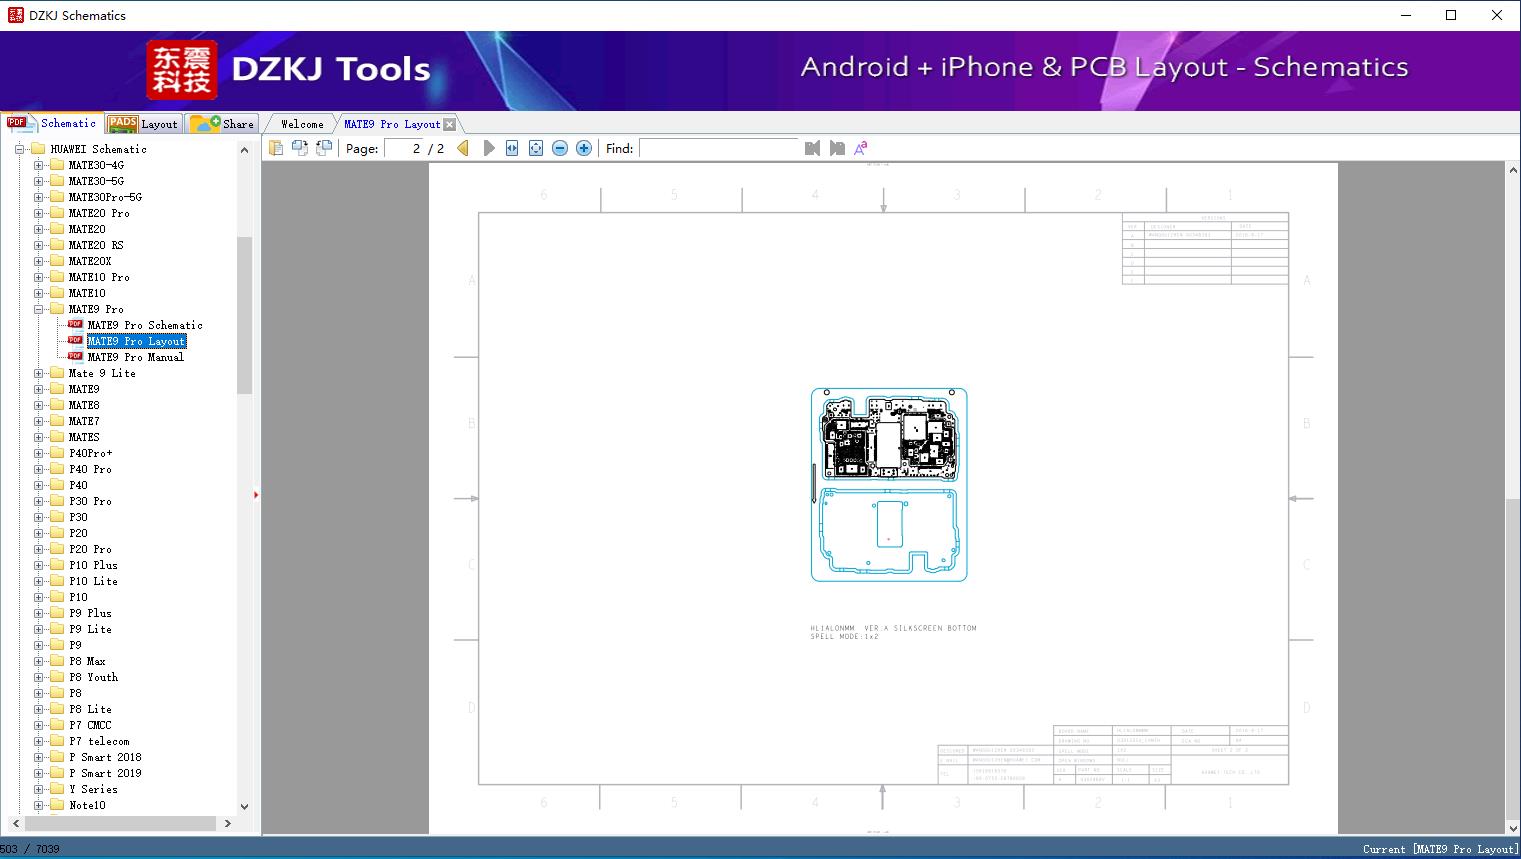Expand the Mate 9 Lite folder
This screenshot has height=859, width=1521.
click(38, 373)
